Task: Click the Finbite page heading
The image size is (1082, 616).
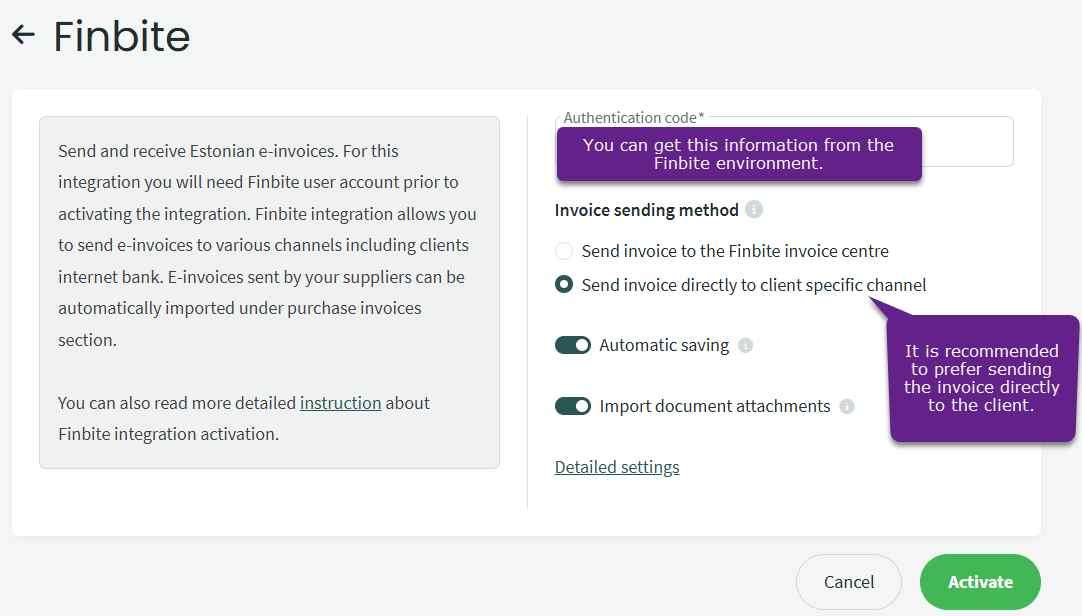Action: click(121, 37)
